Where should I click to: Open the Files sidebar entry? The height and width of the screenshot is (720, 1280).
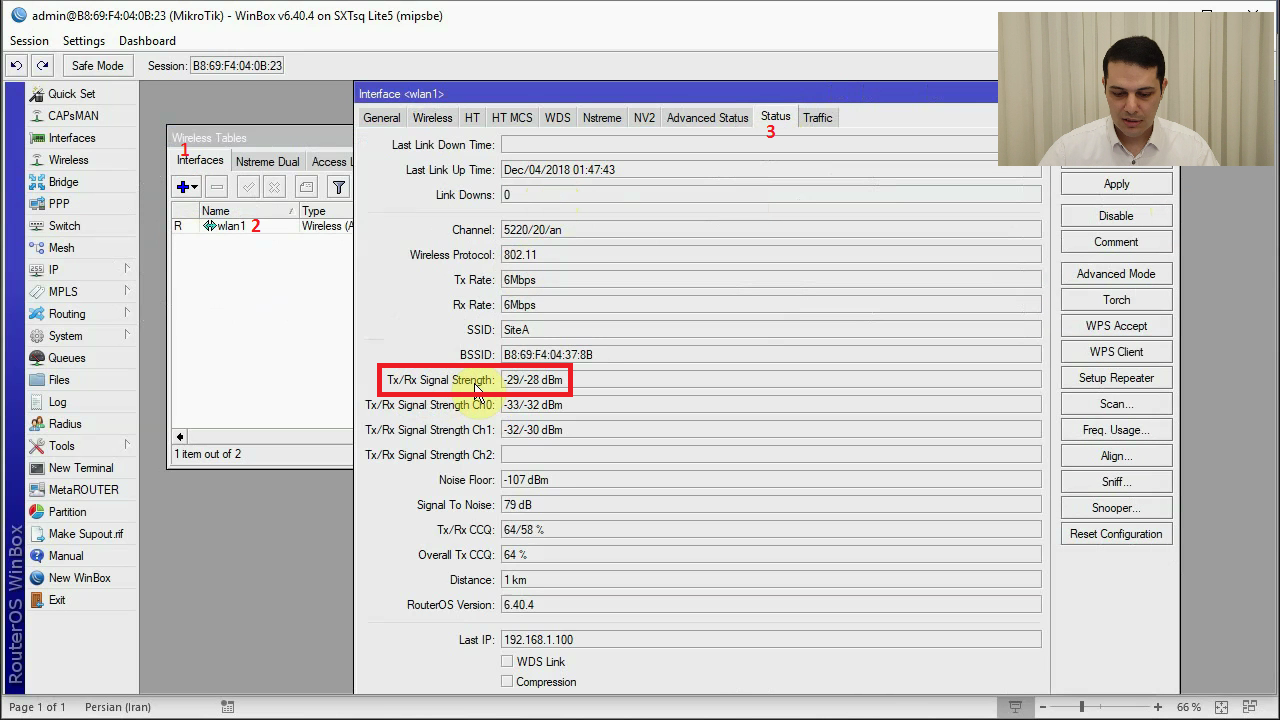point(59,380)
